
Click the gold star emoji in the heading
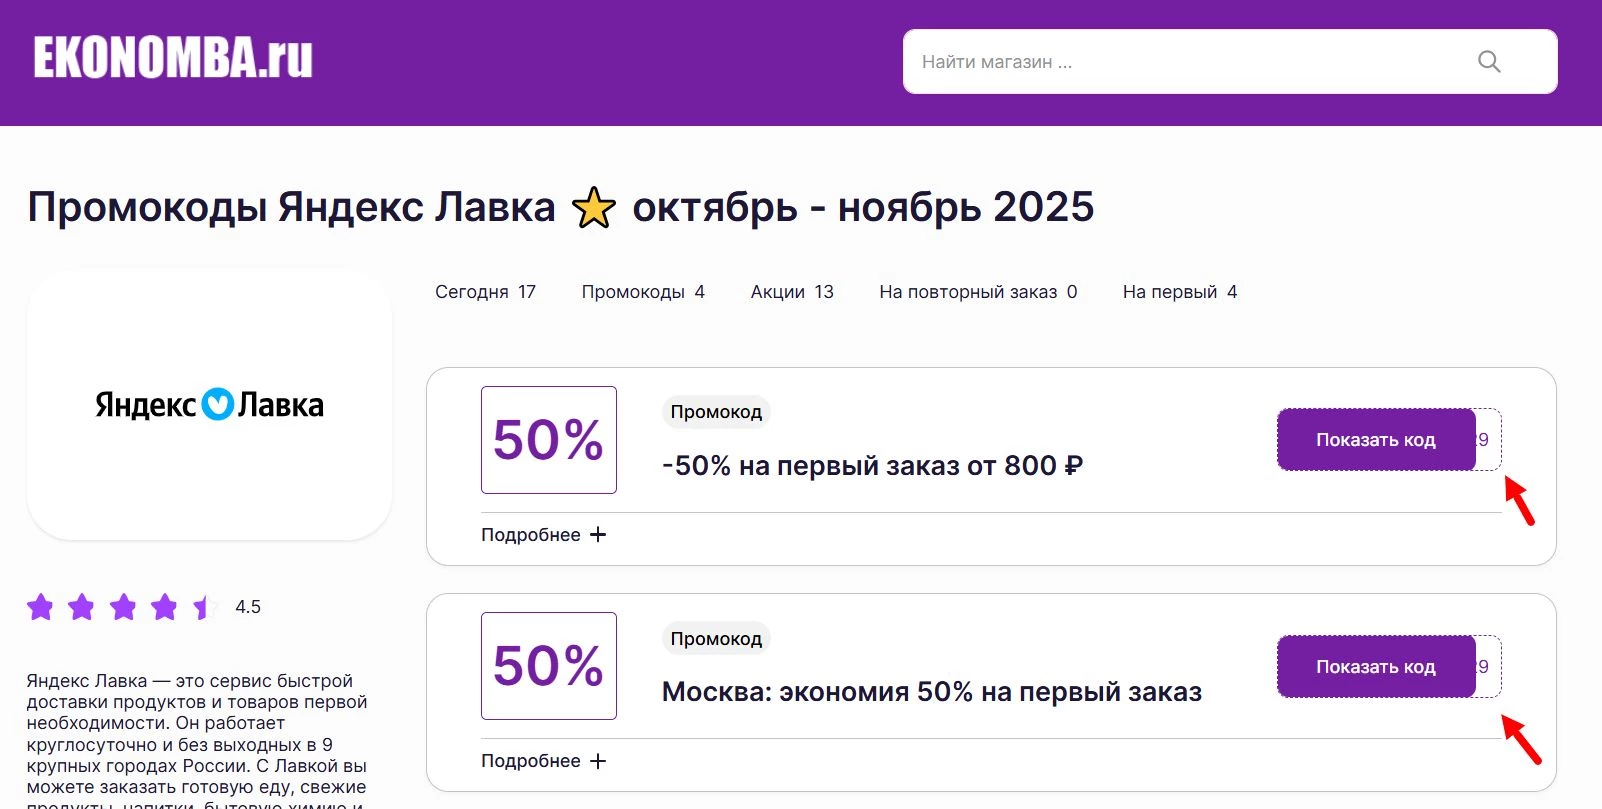tap(594, 208)
